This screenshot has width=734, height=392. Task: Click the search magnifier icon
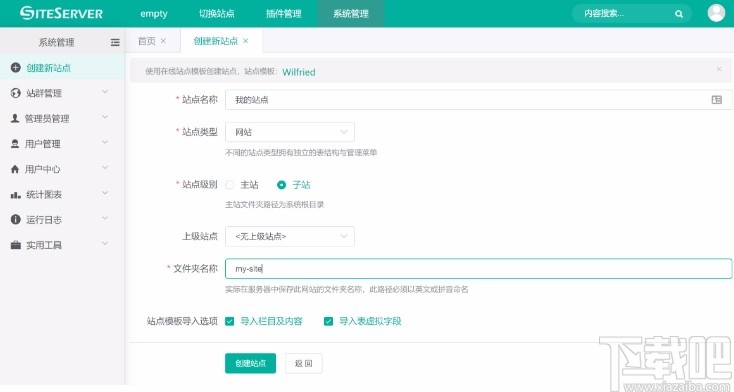click(x=679, y=14)
